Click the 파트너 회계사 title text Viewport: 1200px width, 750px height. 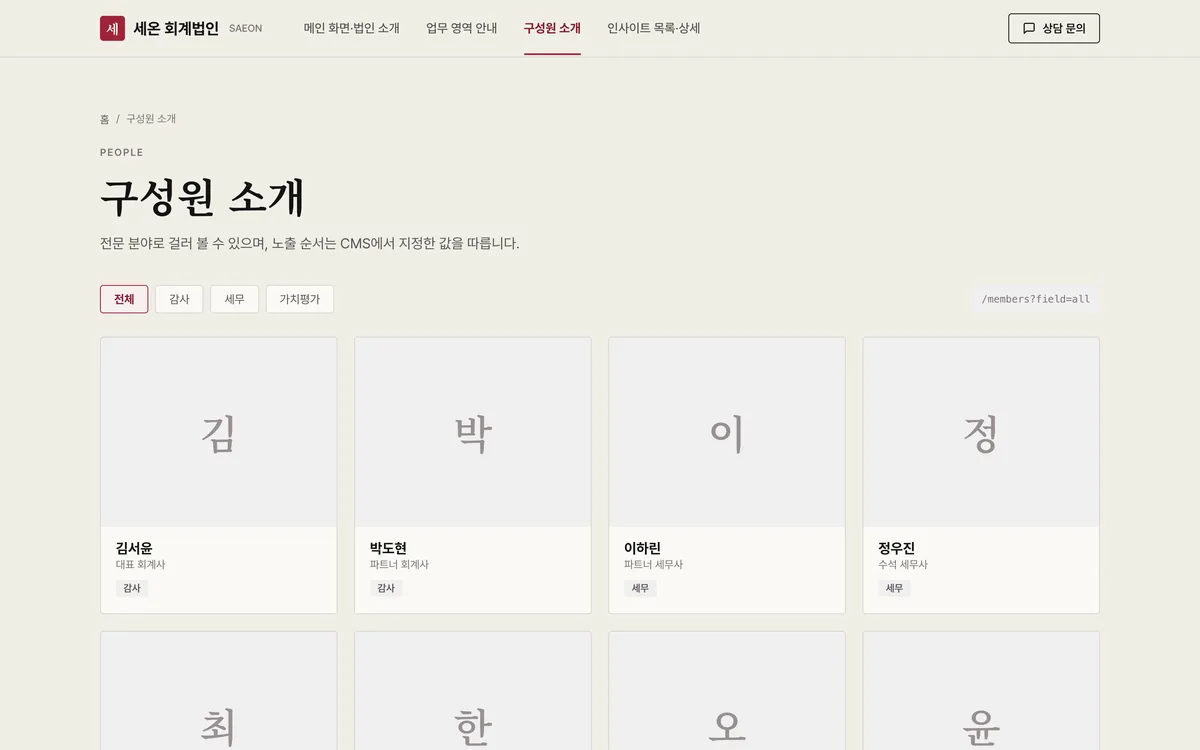pyautogui.click(x=400, y=565)
